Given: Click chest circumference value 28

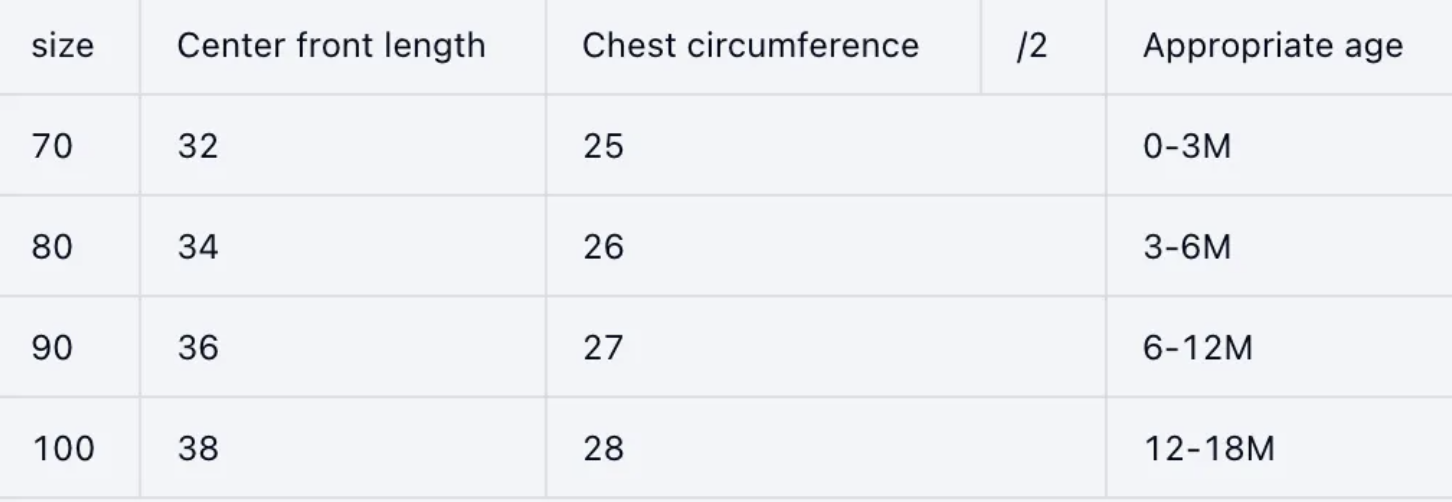Looking at the screenshot, I should (603, 449).
